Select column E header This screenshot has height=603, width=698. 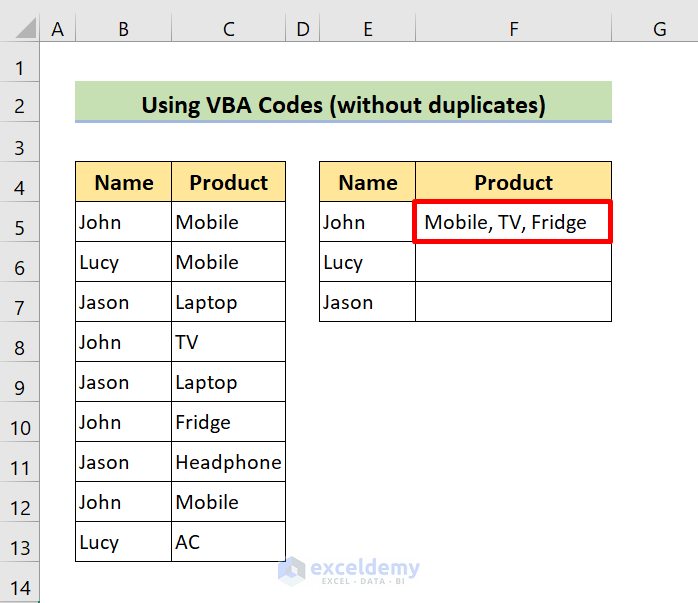tap(368, 29)
